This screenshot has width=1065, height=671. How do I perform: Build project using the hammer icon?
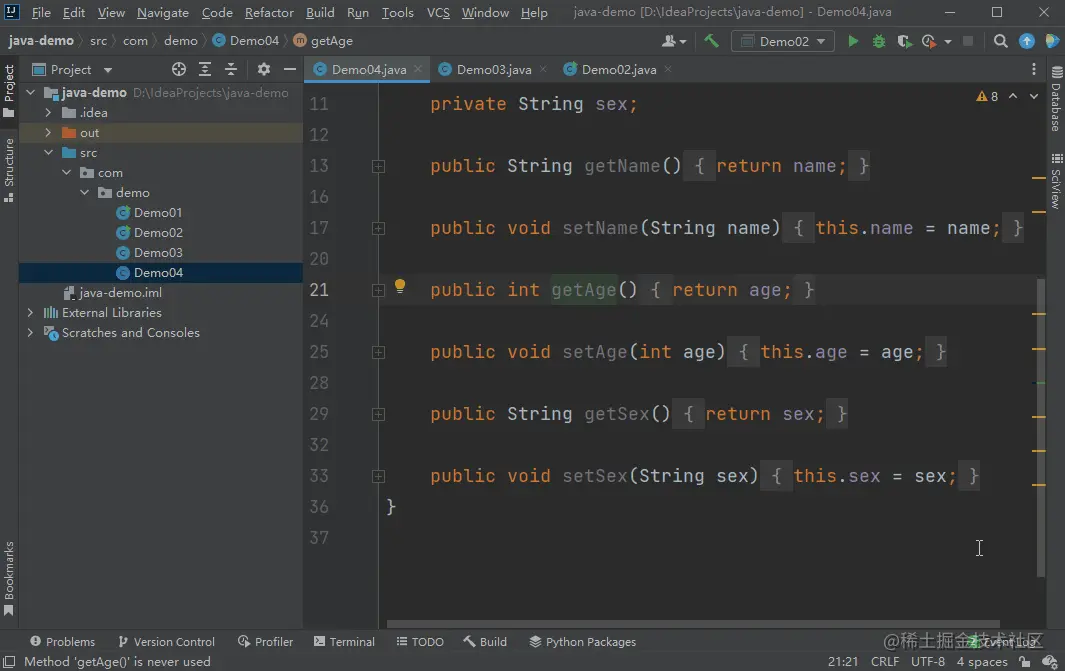point(711,41)
